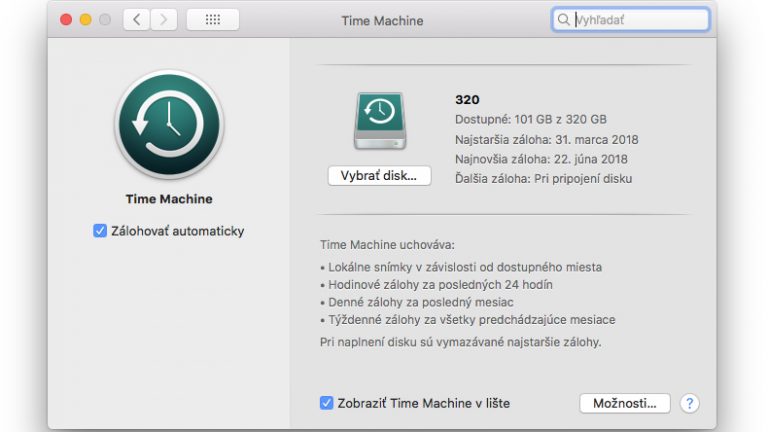The image size is (768, 432).
Task: Click the Time Machine window title
Action: tap(383, 21)
